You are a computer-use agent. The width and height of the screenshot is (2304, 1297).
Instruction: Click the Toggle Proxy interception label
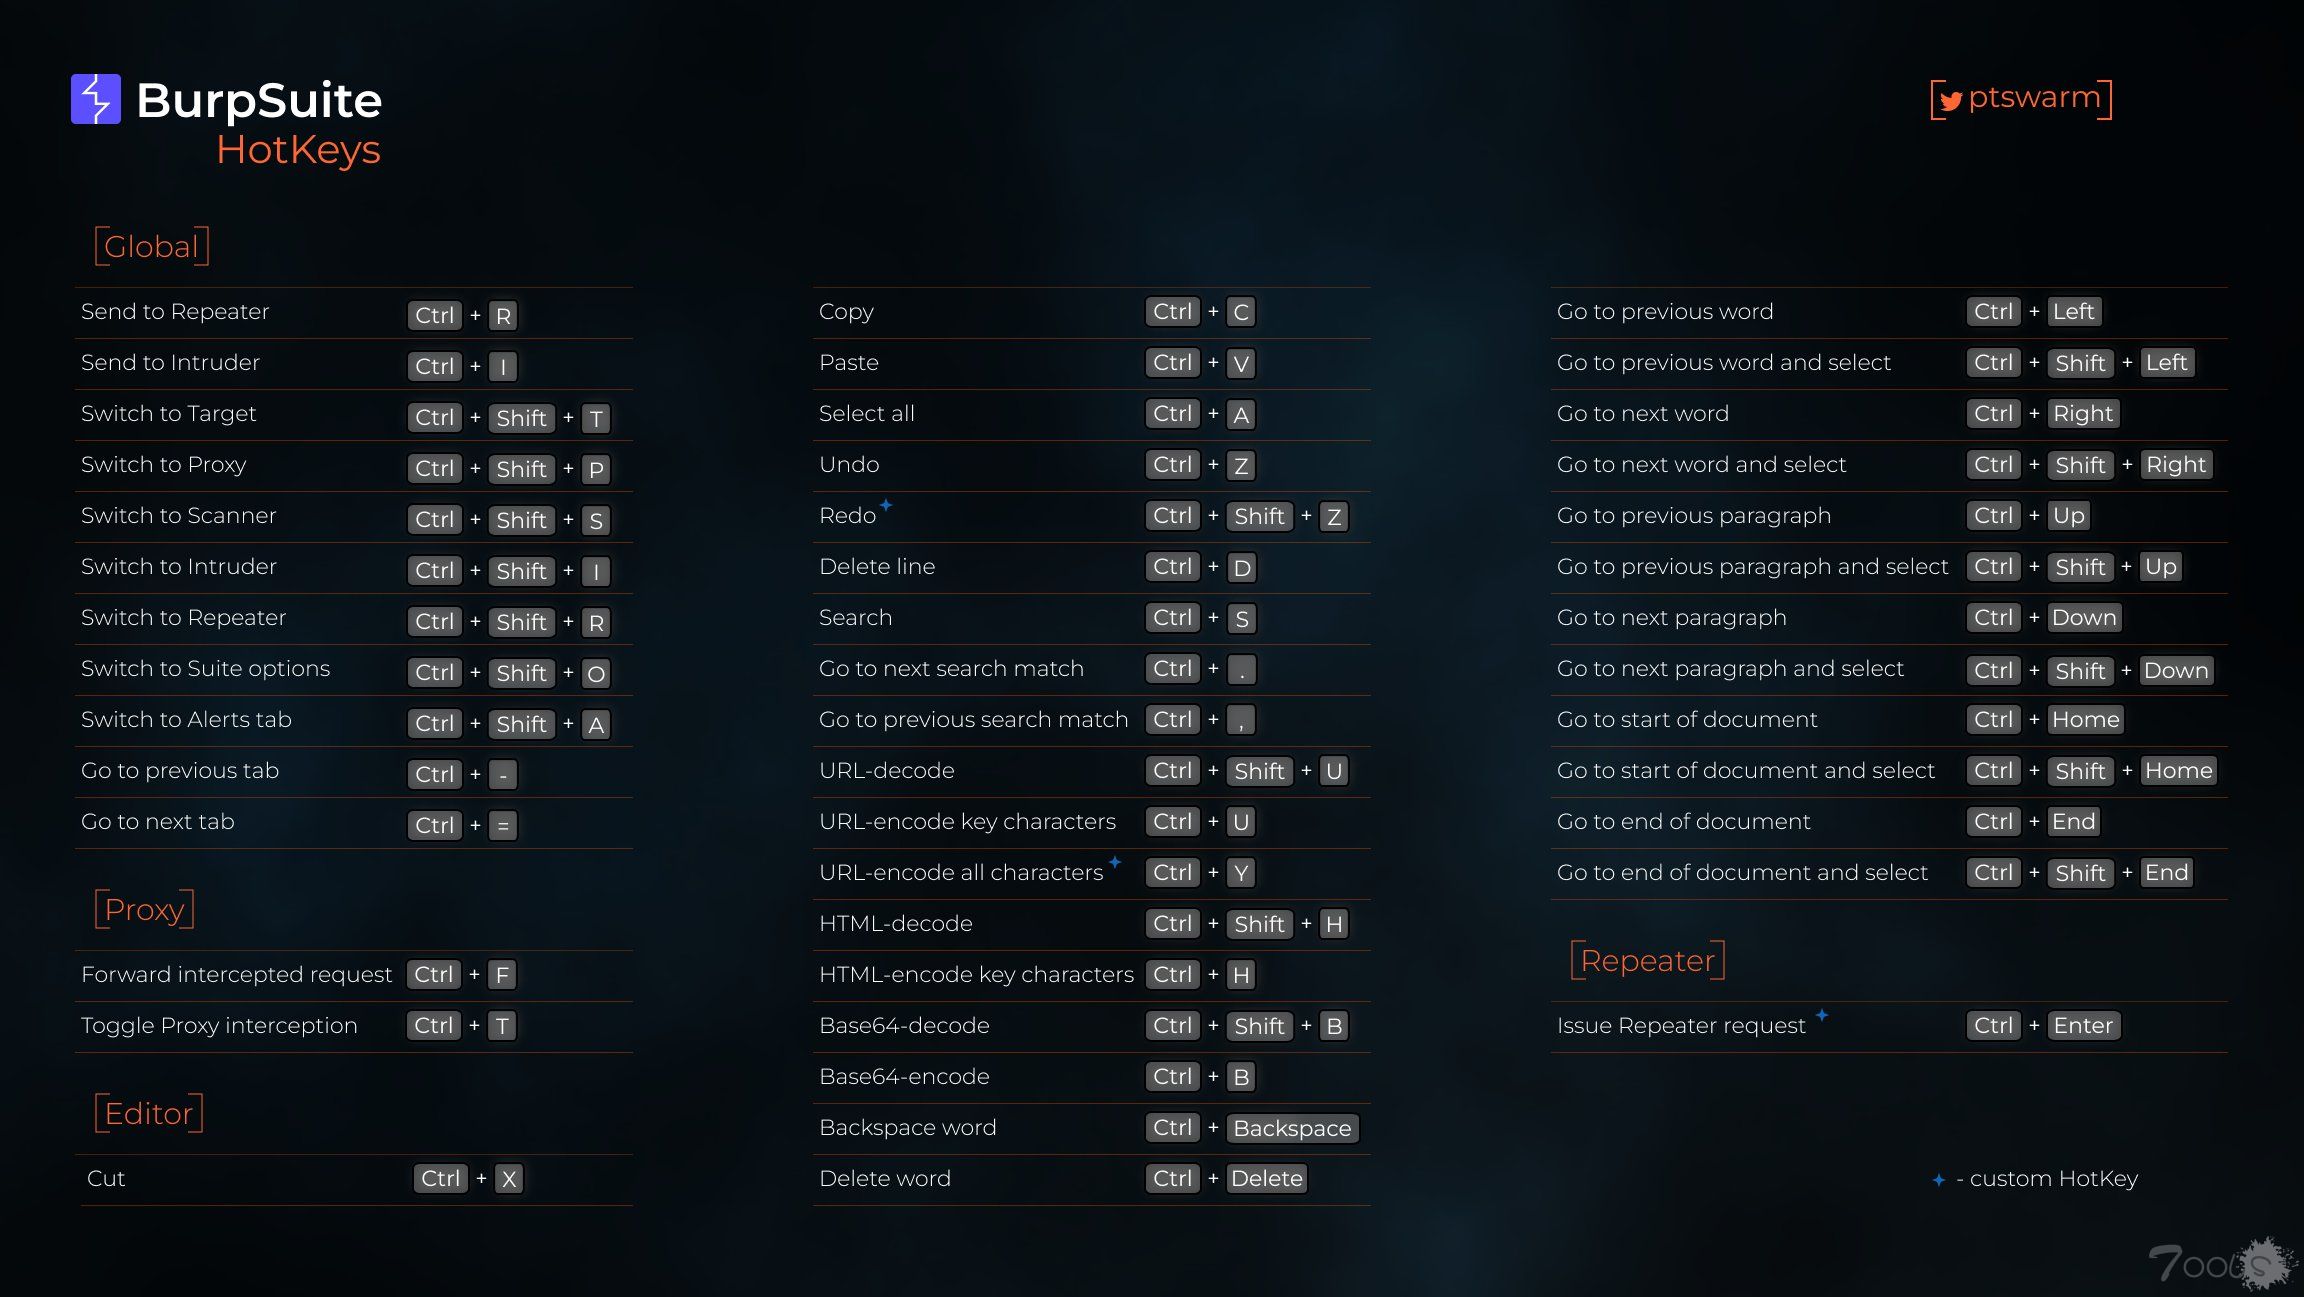(219, 1026)
